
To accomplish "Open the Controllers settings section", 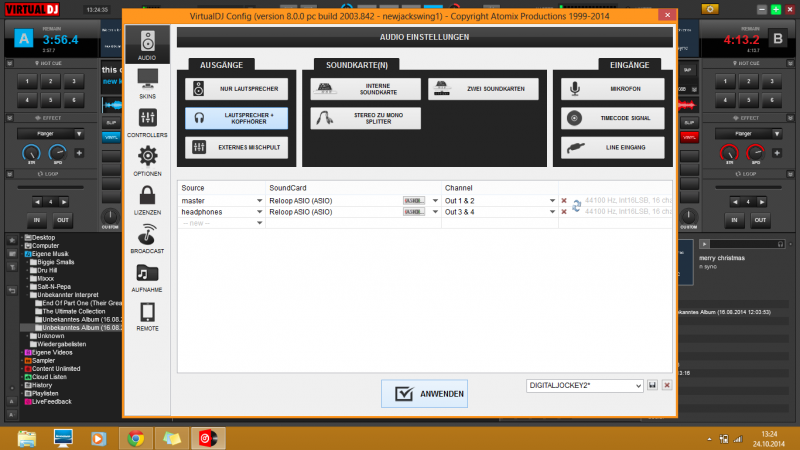I will 147,122.
